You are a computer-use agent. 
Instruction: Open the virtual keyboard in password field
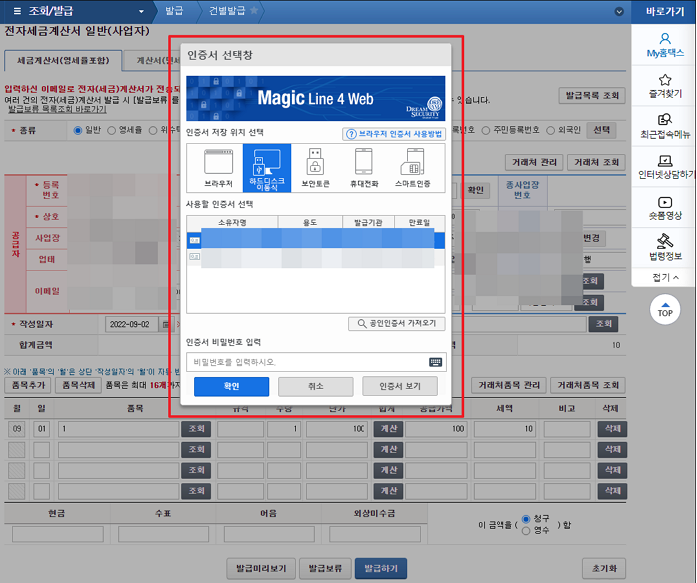tap(436, 362)
